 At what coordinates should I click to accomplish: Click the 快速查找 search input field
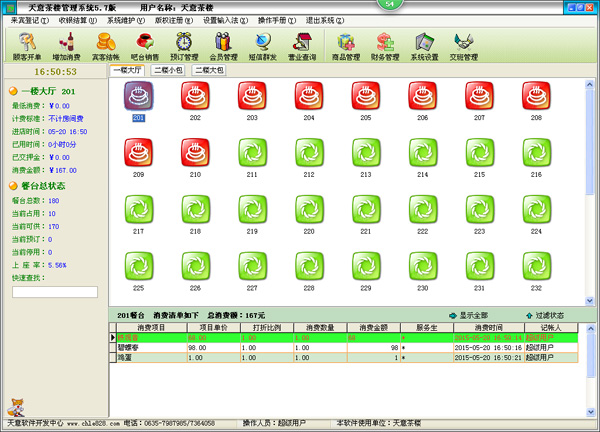(x=54, y=292)
